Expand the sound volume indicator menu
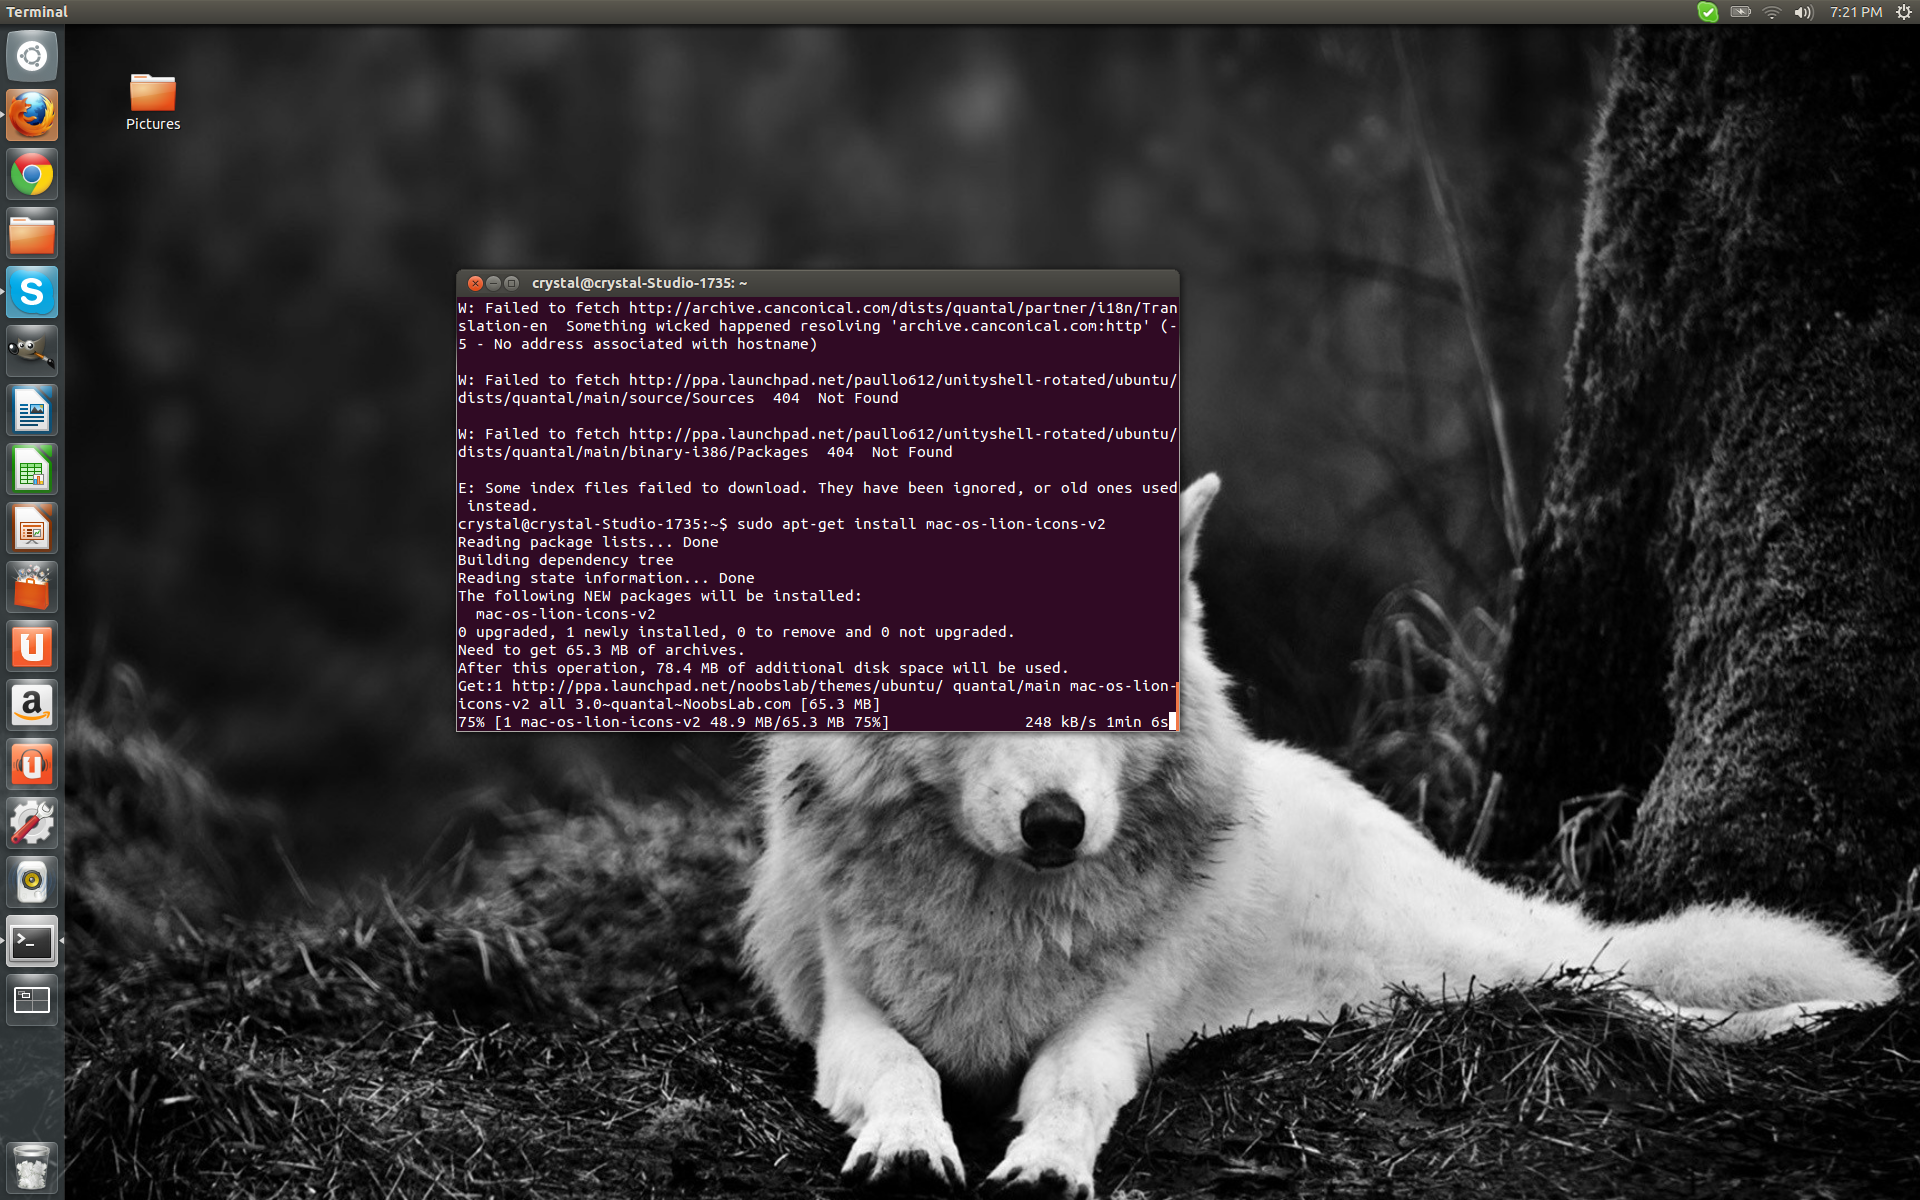The width and height of the screenshot is (1920, 1200). (x=1803, y=12)
